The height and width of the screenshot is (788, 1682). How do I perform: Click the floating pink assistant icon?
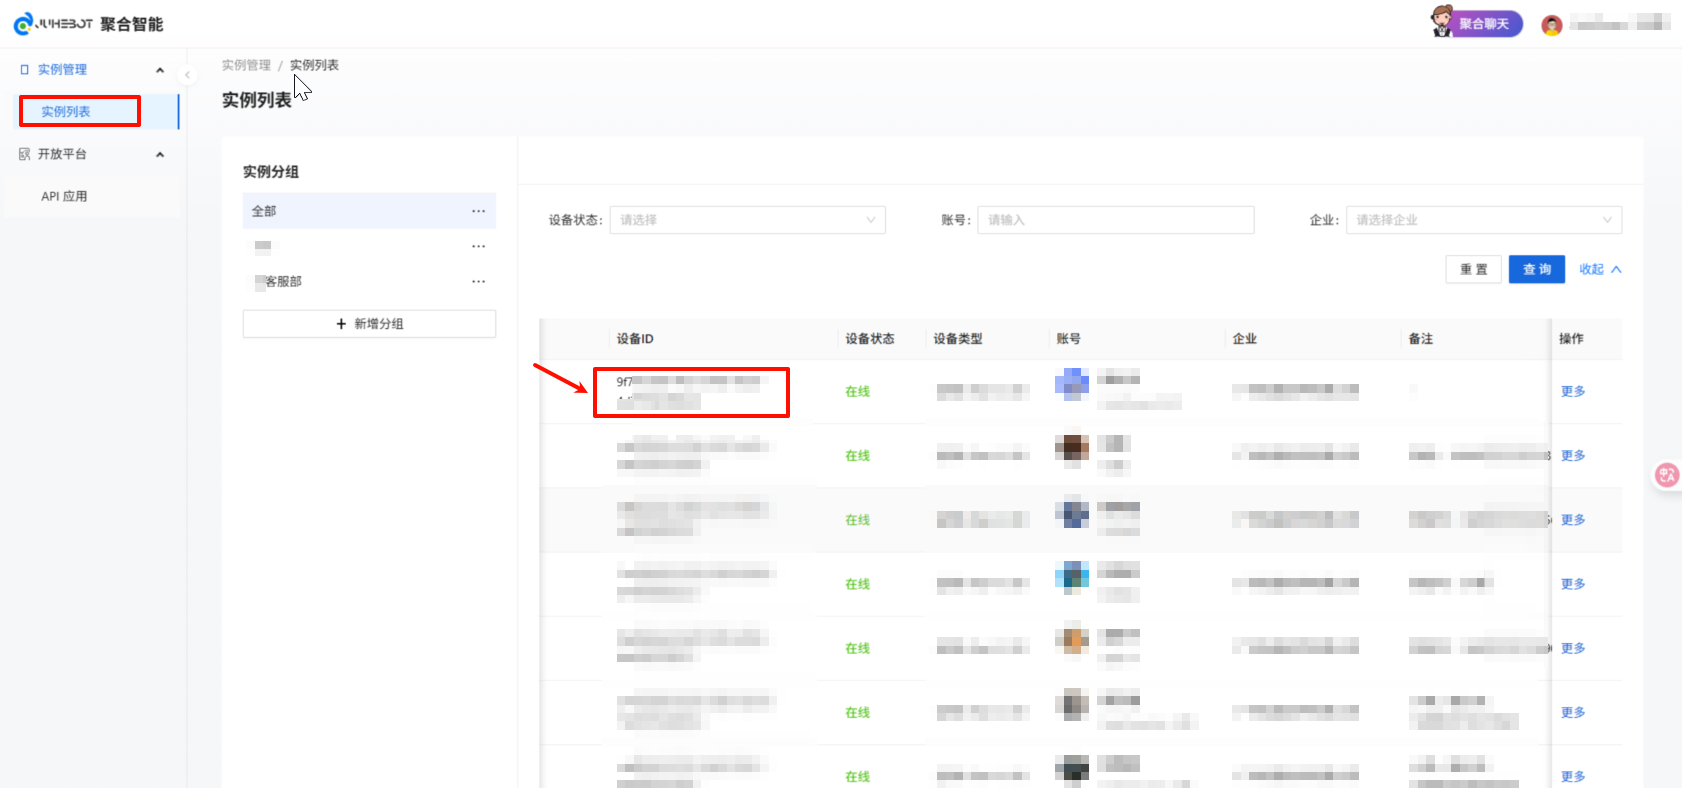tap(1666, 475)
